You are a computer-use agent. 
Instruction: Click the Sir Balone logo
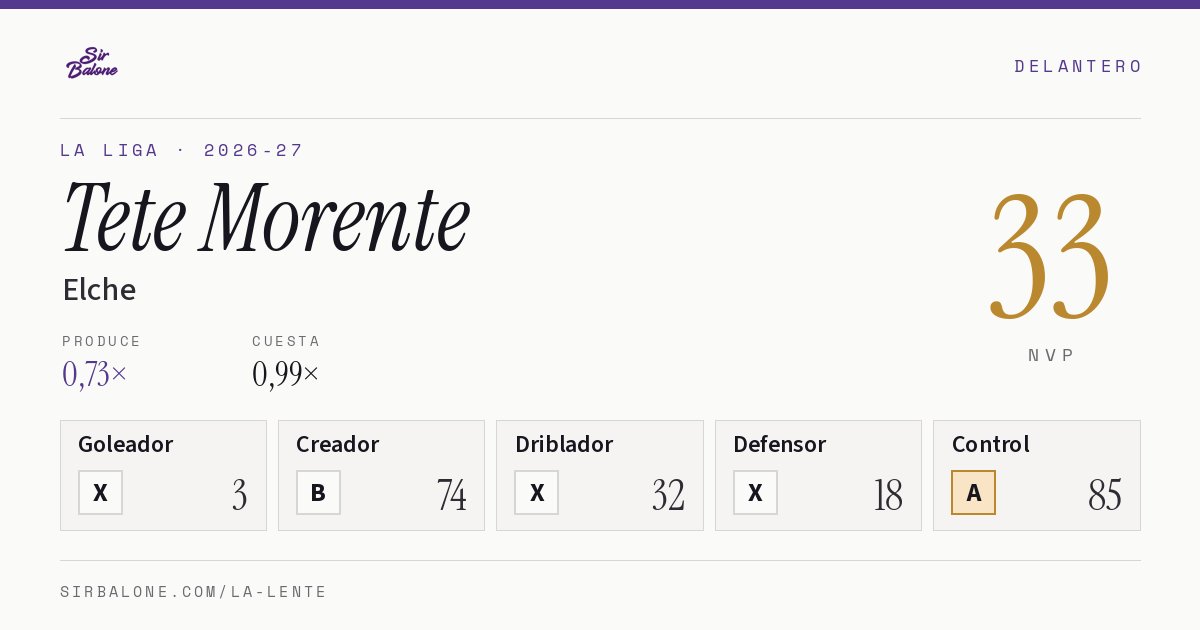click(92, 63)
